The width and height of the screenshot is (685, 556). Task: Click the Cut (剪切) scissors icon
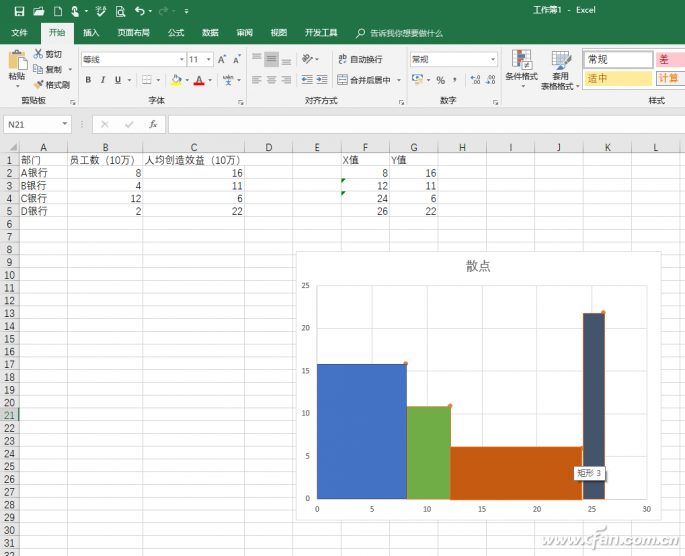click(38, 54)
